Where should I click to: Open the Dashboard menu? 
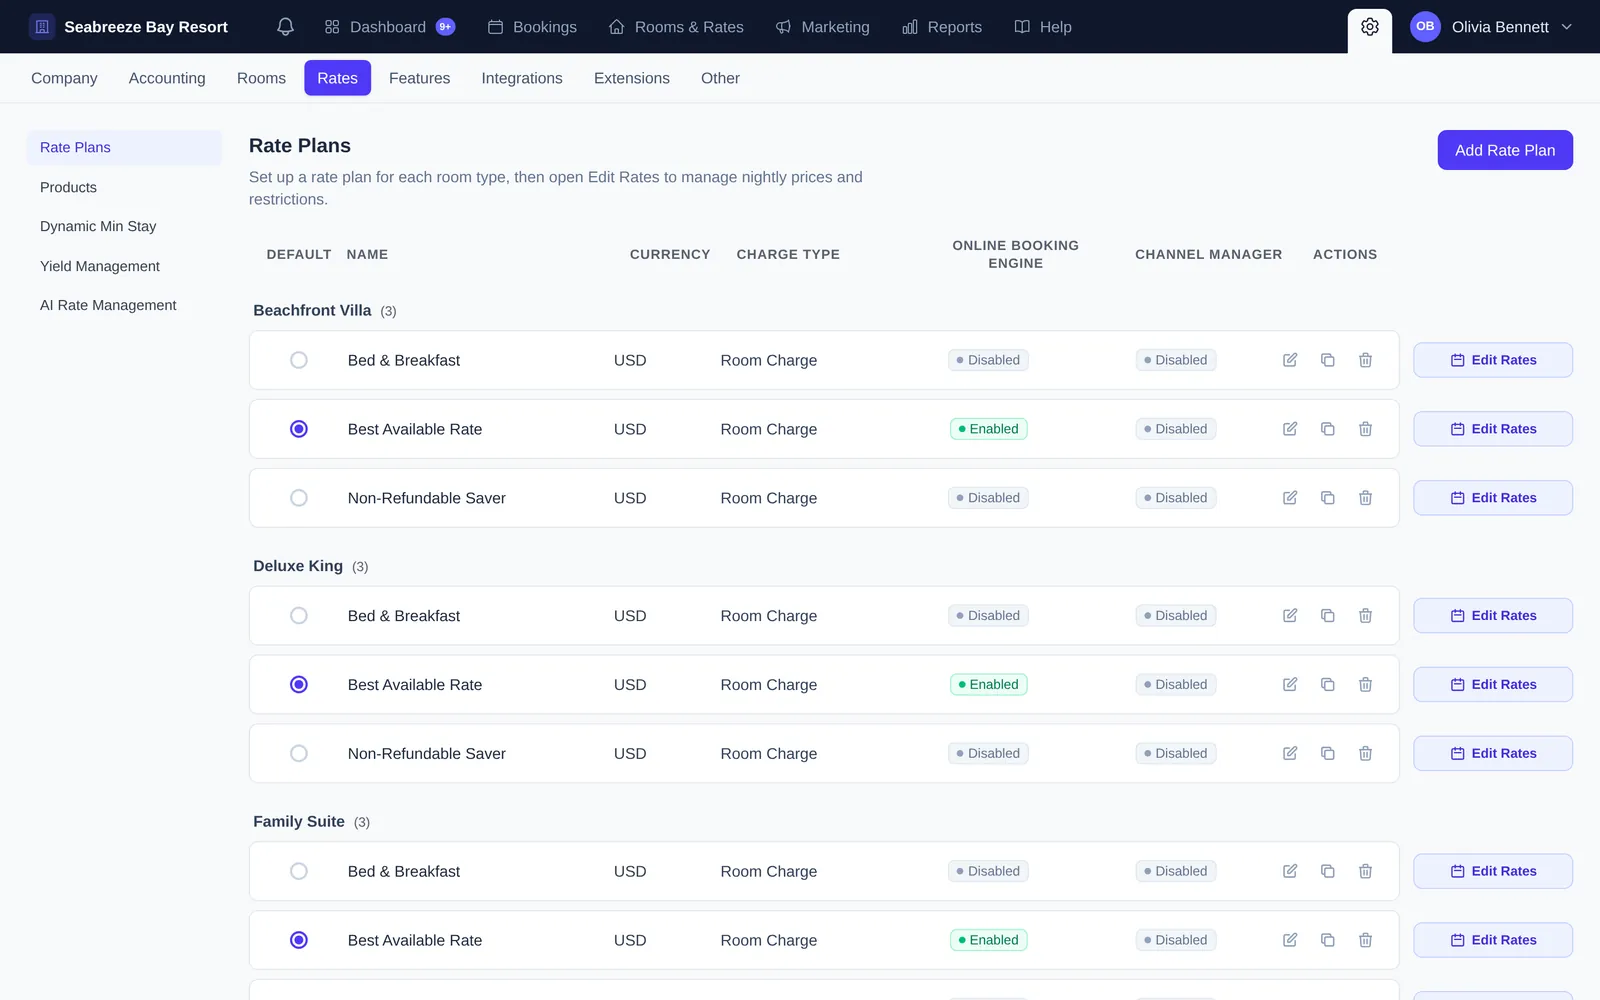pos(389,27)
